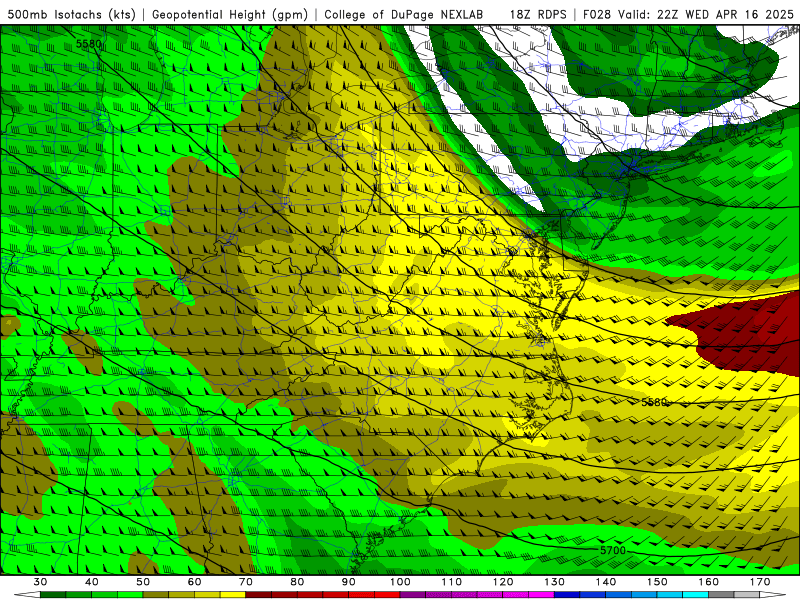Click the '18Z RDPS' model run label

coord(538,15)
